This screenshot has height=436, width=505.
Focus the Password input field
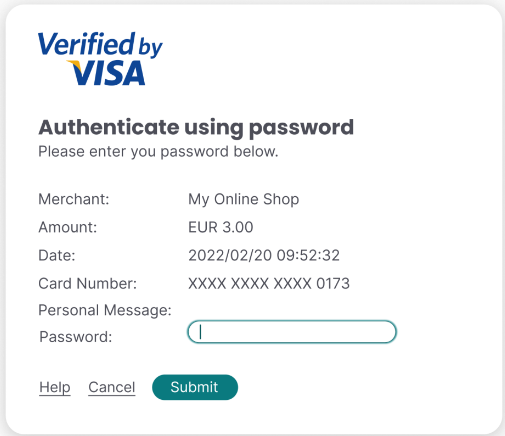coord(292,332)
